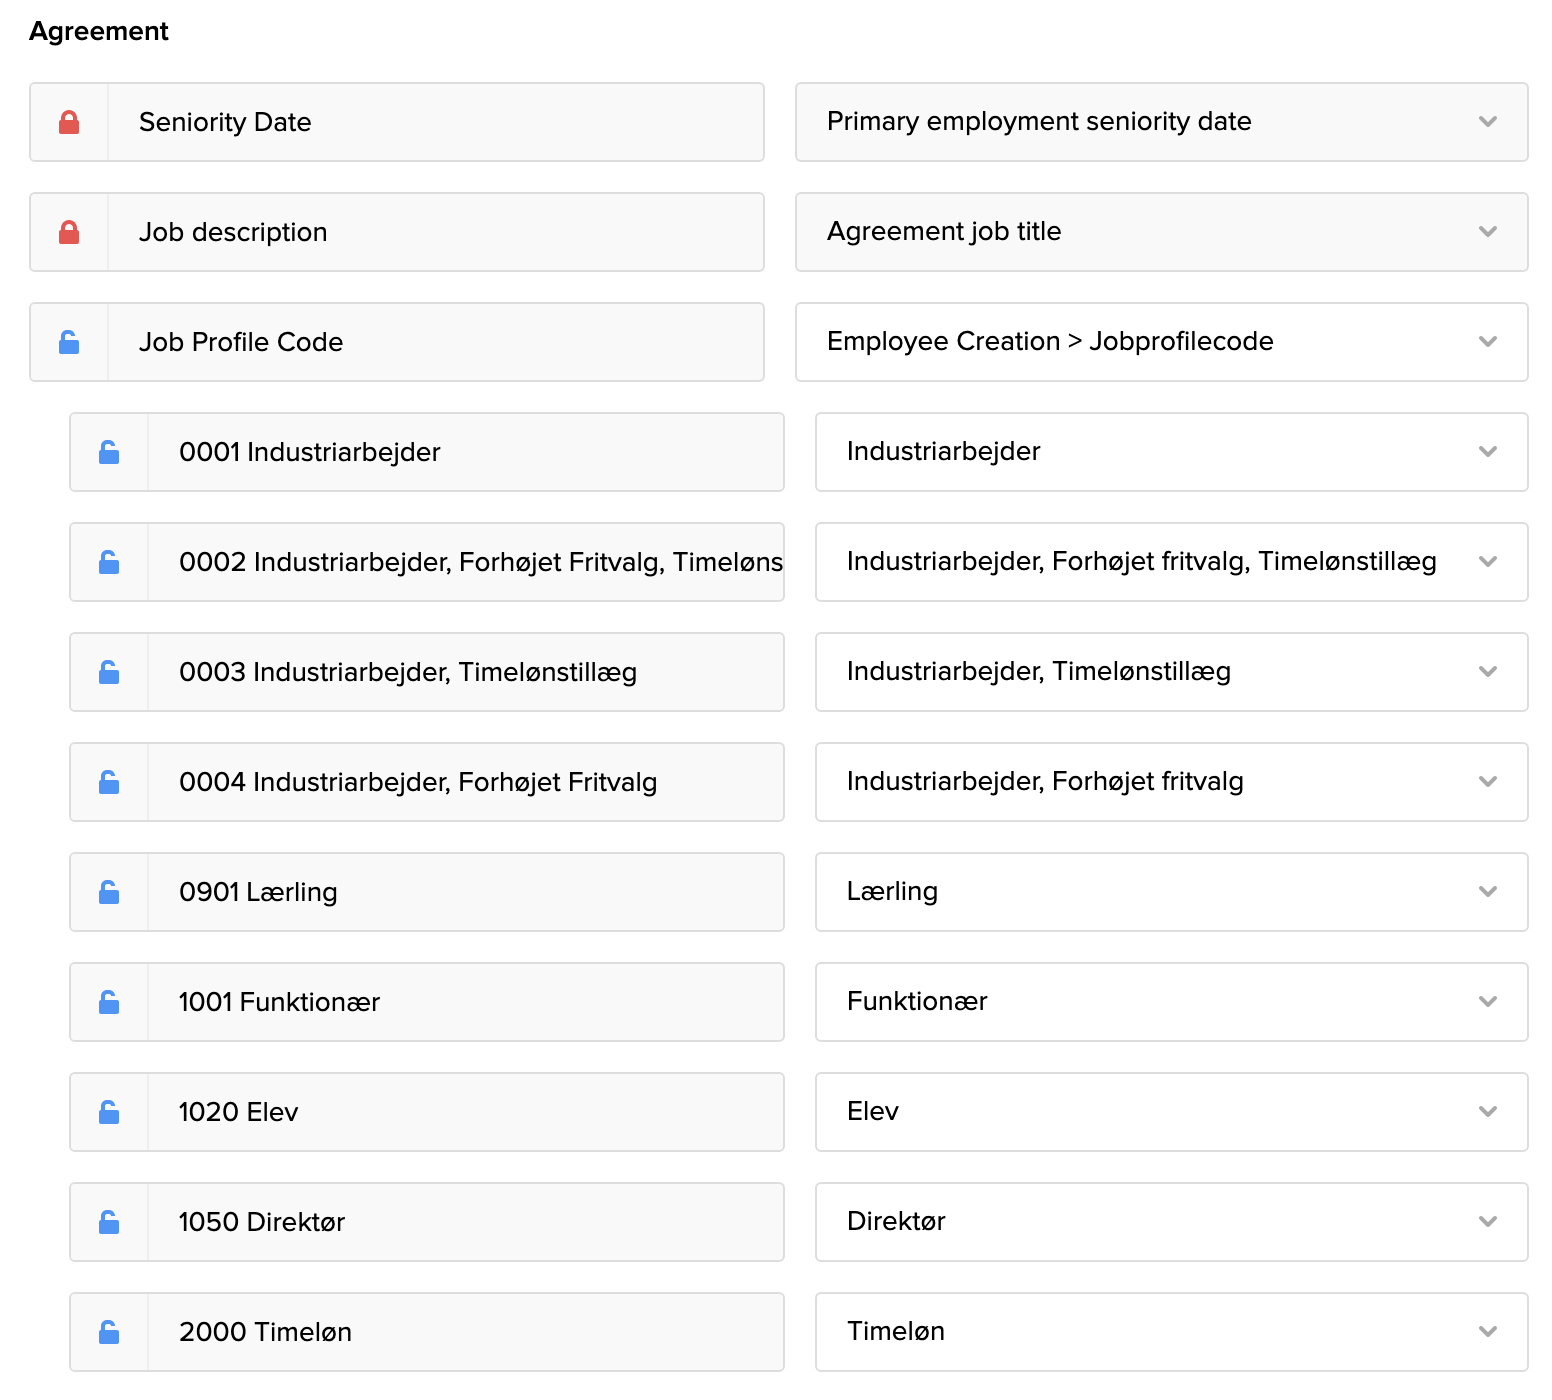Click the red lock icon beside Job description

click(x=69, y=232)
